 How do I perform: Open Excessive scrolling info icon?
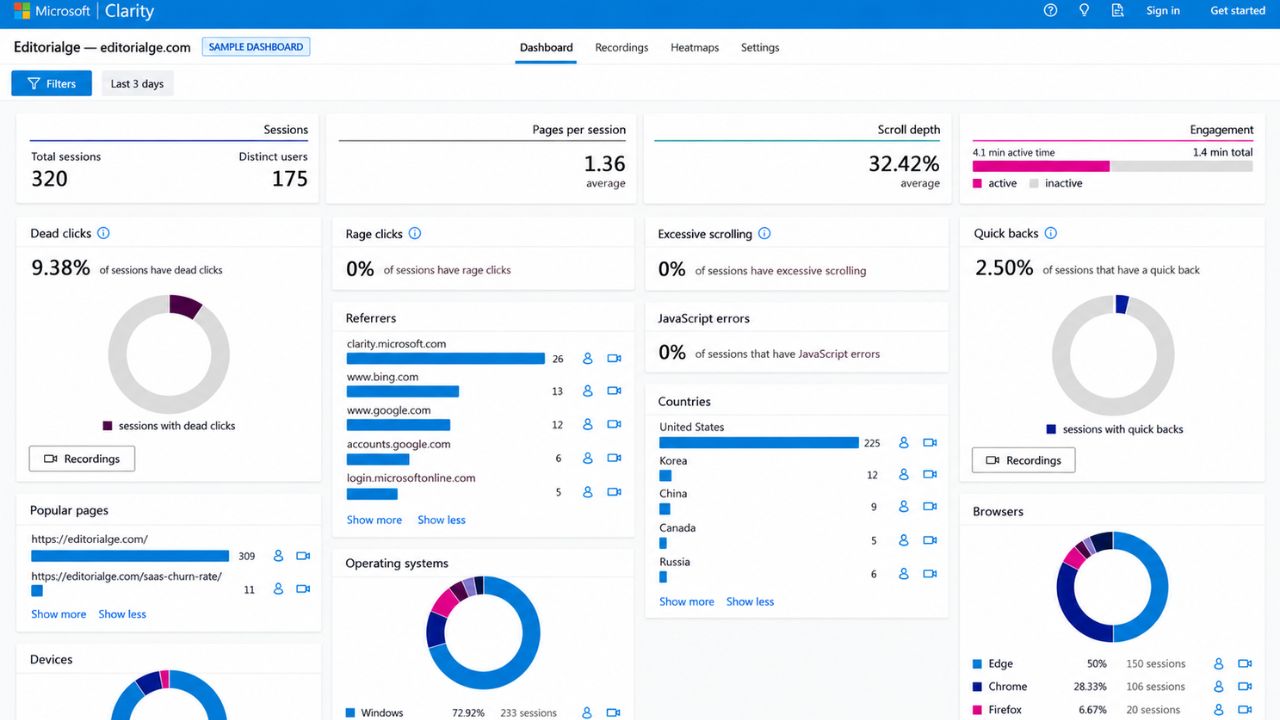tap(764, 233)
